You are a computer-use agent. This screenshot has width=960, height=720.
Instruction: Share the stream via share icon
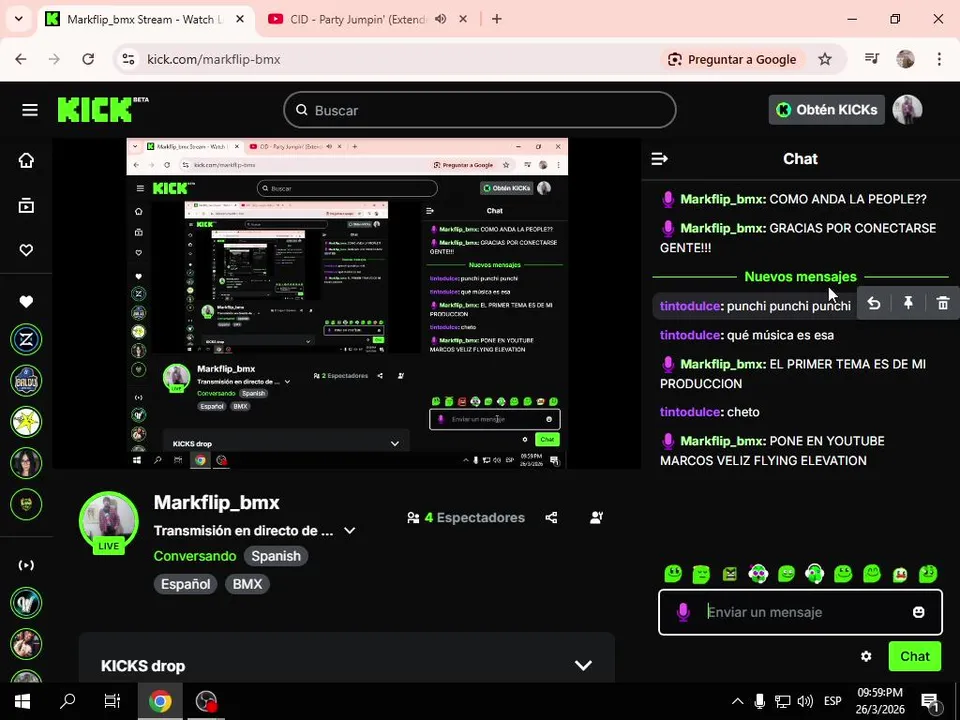[551, 518]
